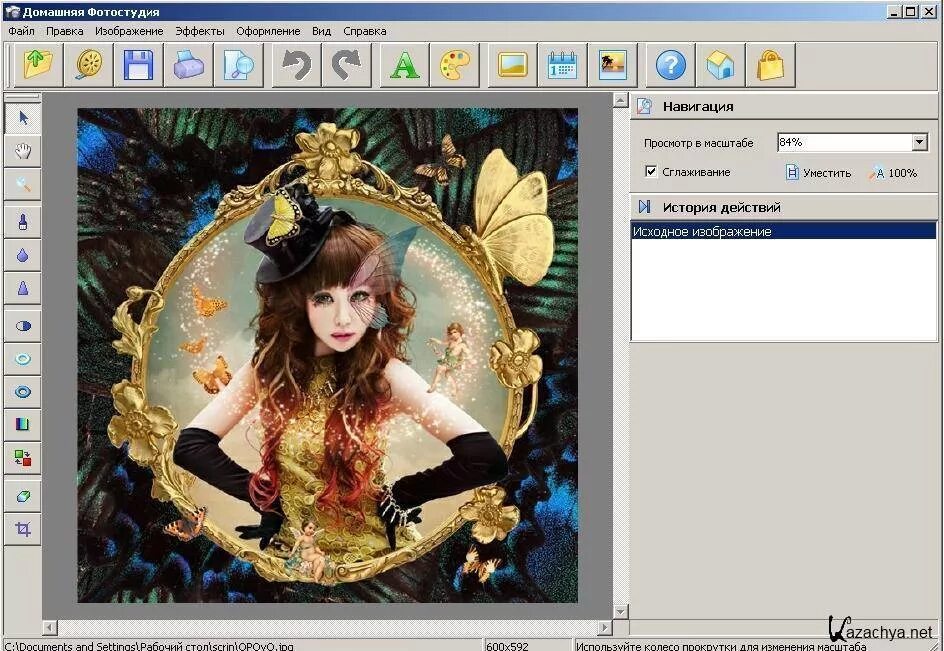Click the Уместить fit button
The width and height of the screenshot is (944, 651).
819,173
